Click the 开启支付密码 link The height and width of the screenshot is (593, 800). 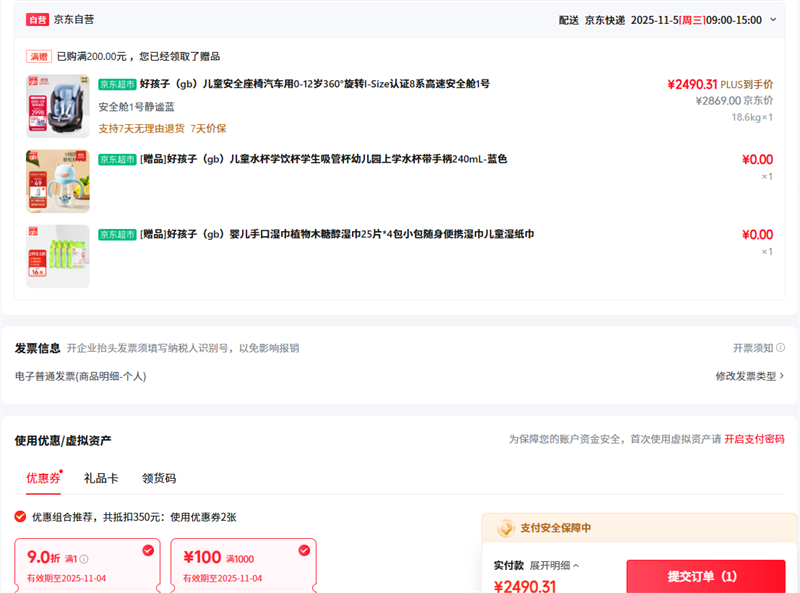(x=754, y=439)
